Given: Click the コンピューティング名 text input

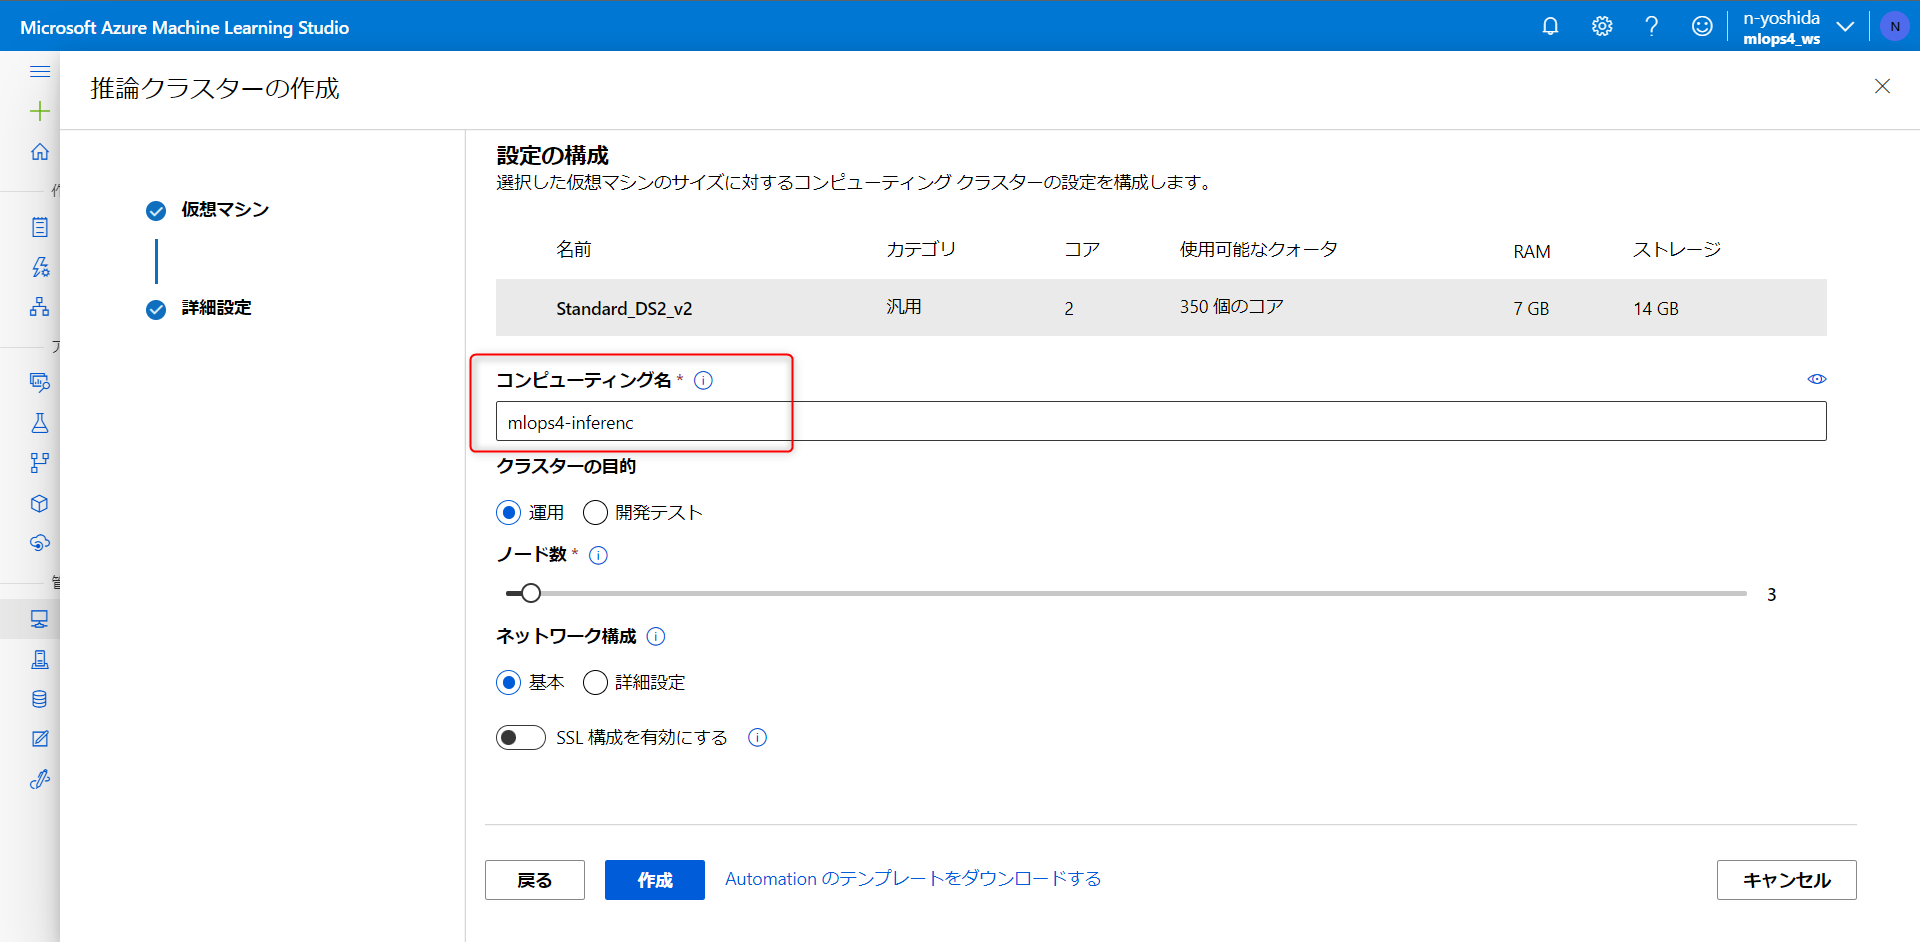Looking at the screenshot, I should (1161, 421).
